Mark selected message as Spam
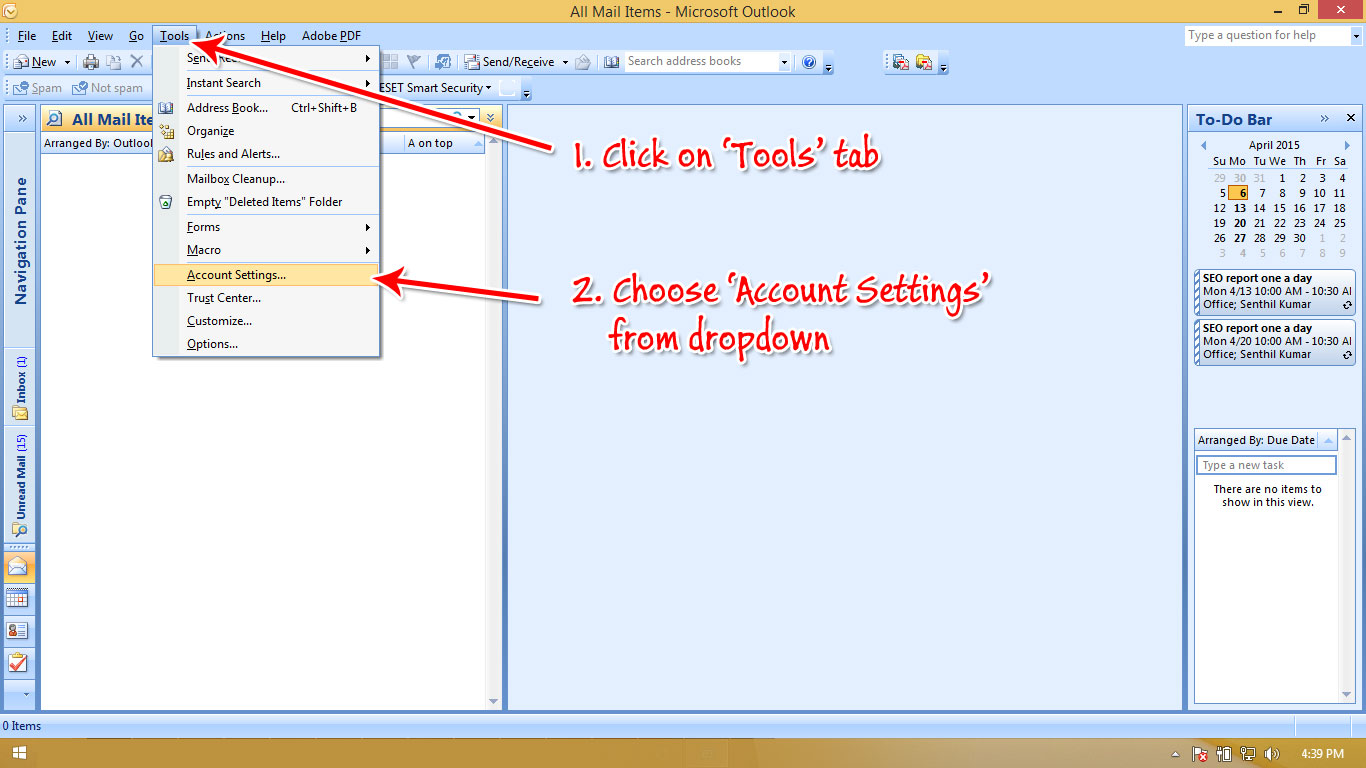The width and height of the screenshot is (1366, 768). point(36,87)
